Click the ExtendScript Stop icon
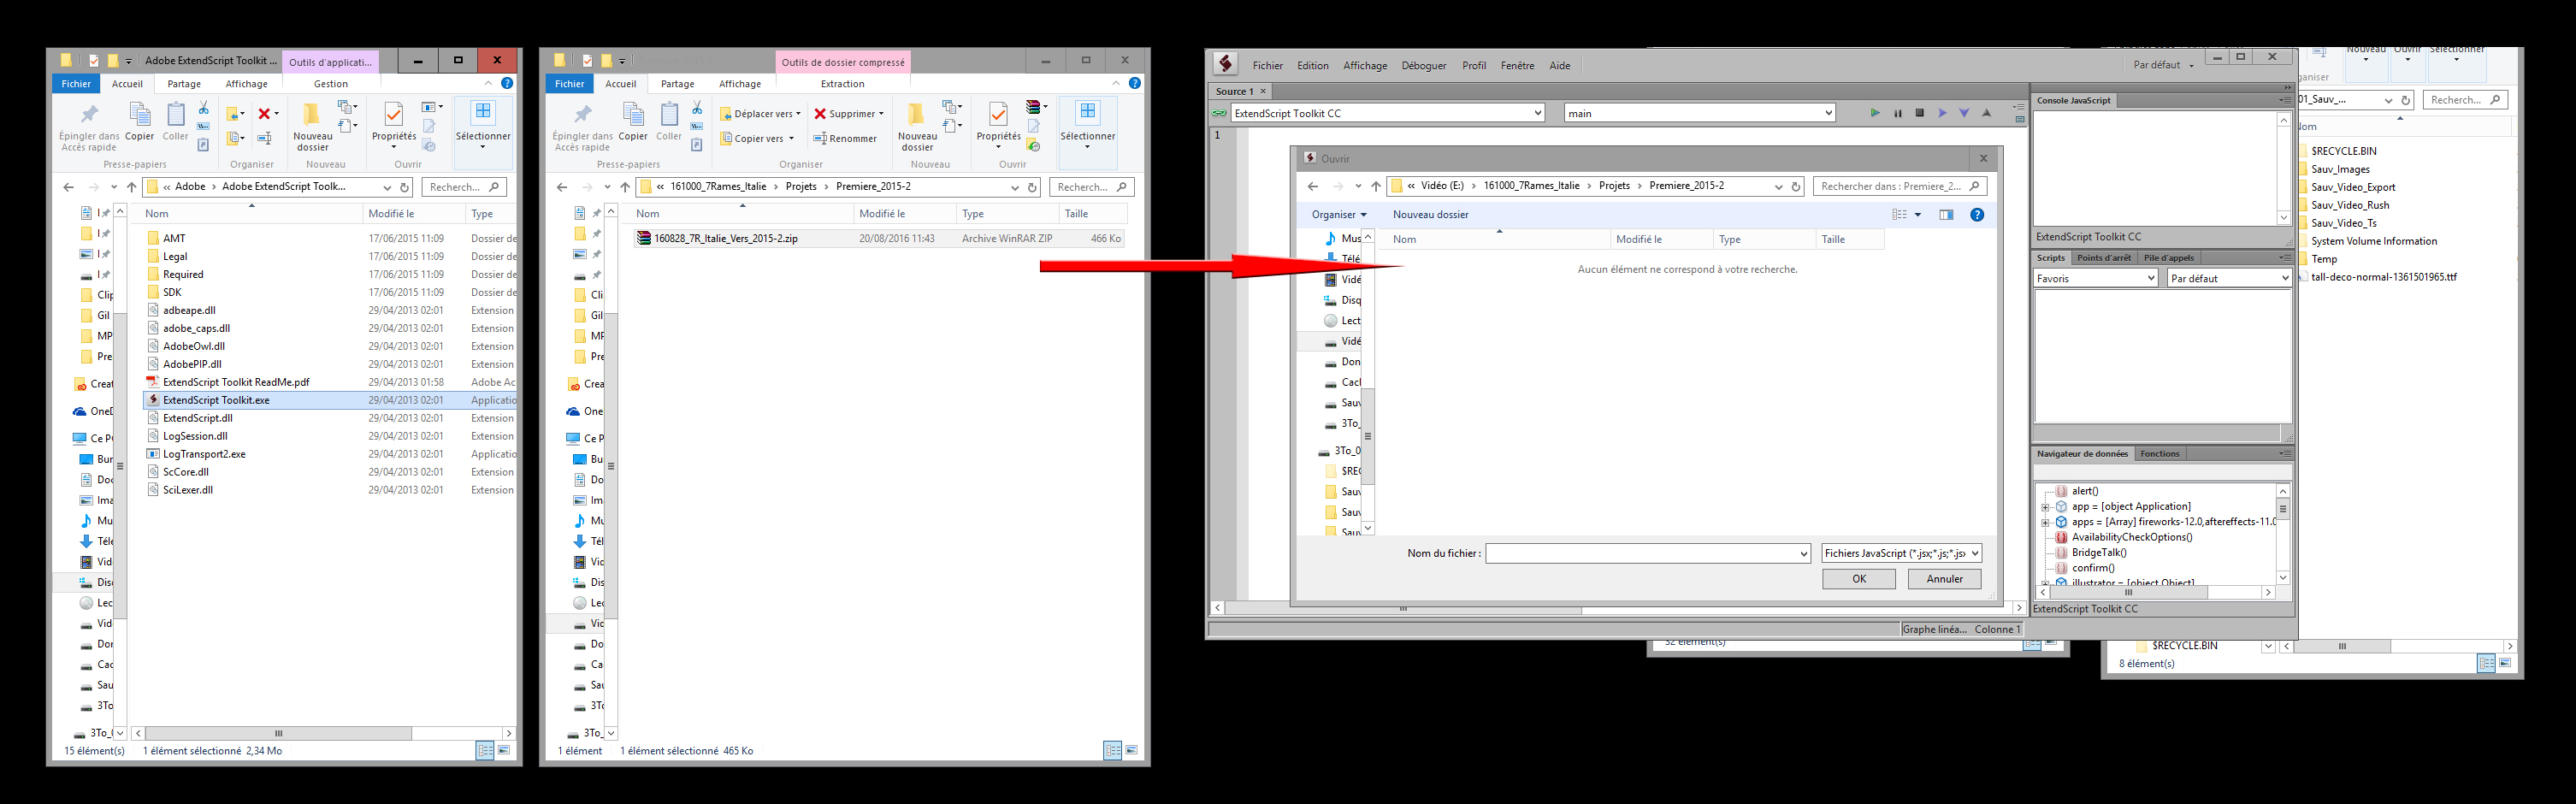This screenshot has width=2576, height=804. pyautogui.click(x=1920, y=113)
